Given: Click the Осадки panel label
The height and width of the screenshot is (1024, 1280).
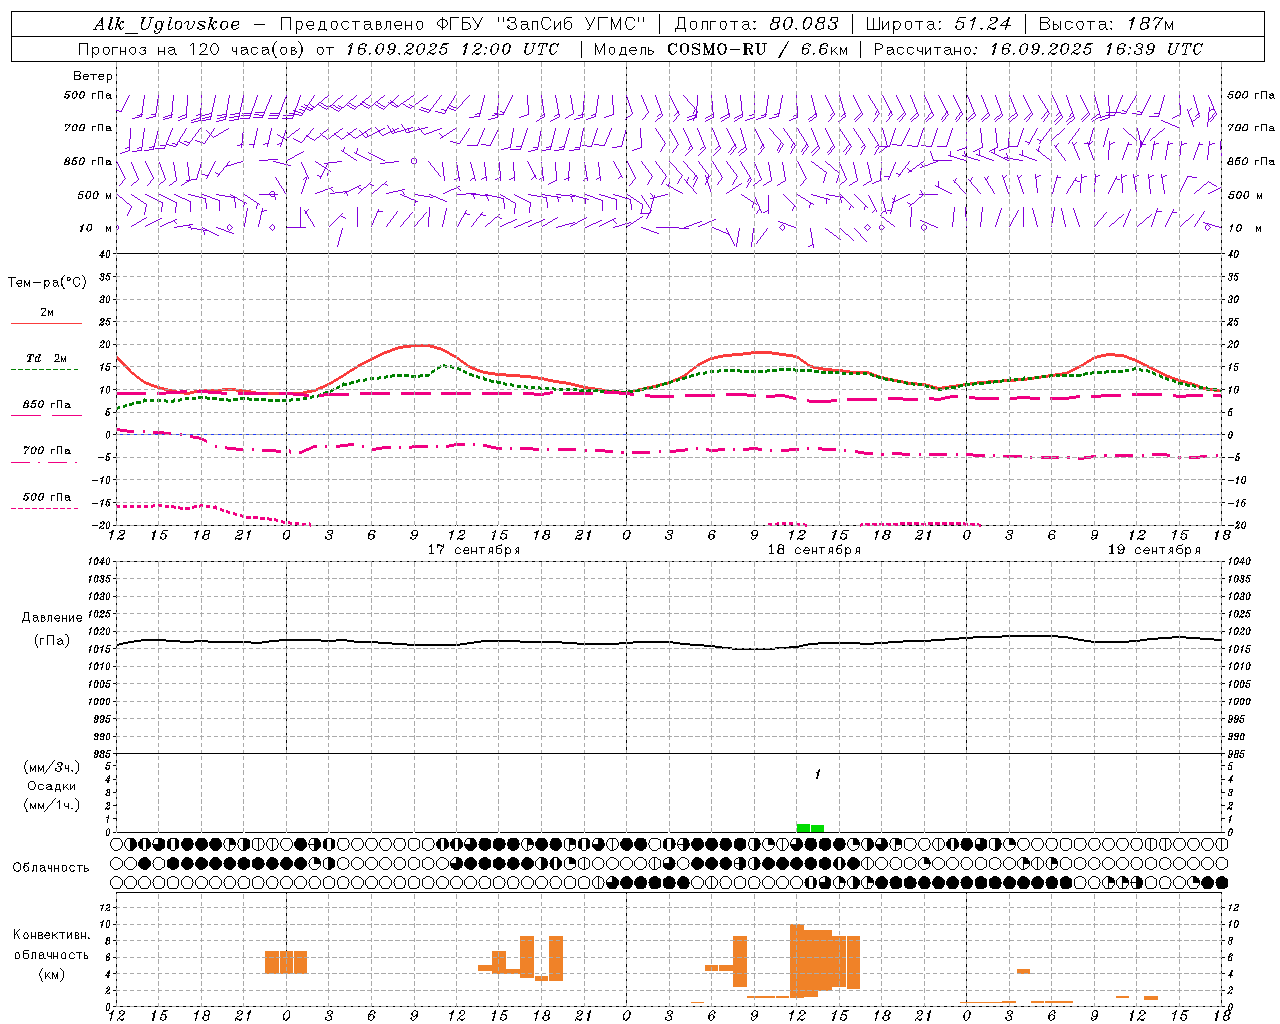Looking at the screenshot, I should pyautogui.click(x=52, y=786).
